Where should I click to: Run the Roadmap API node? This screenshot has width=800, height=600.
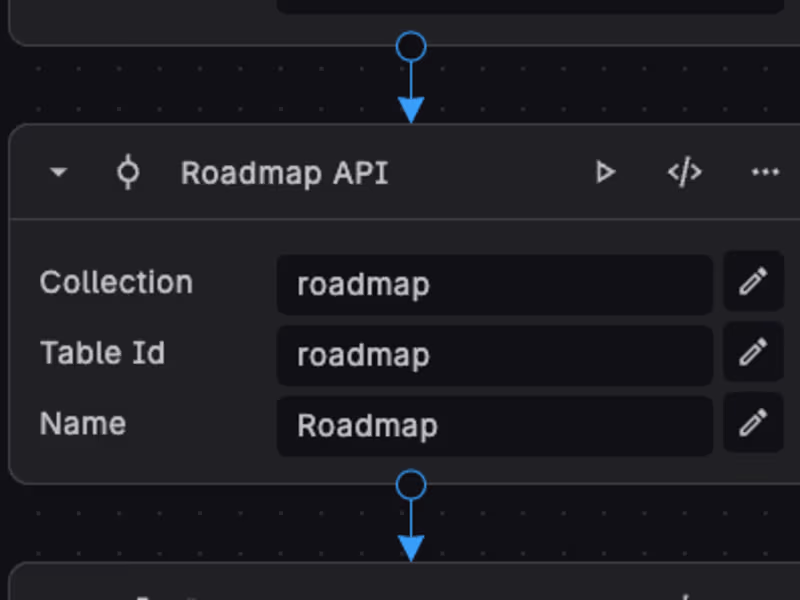tap(605, 173)
